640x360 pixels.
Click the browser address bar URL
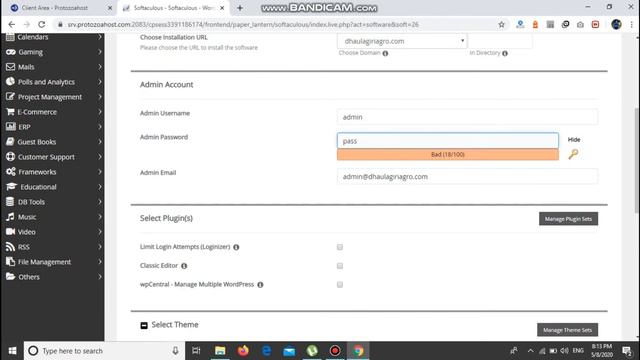243,24
